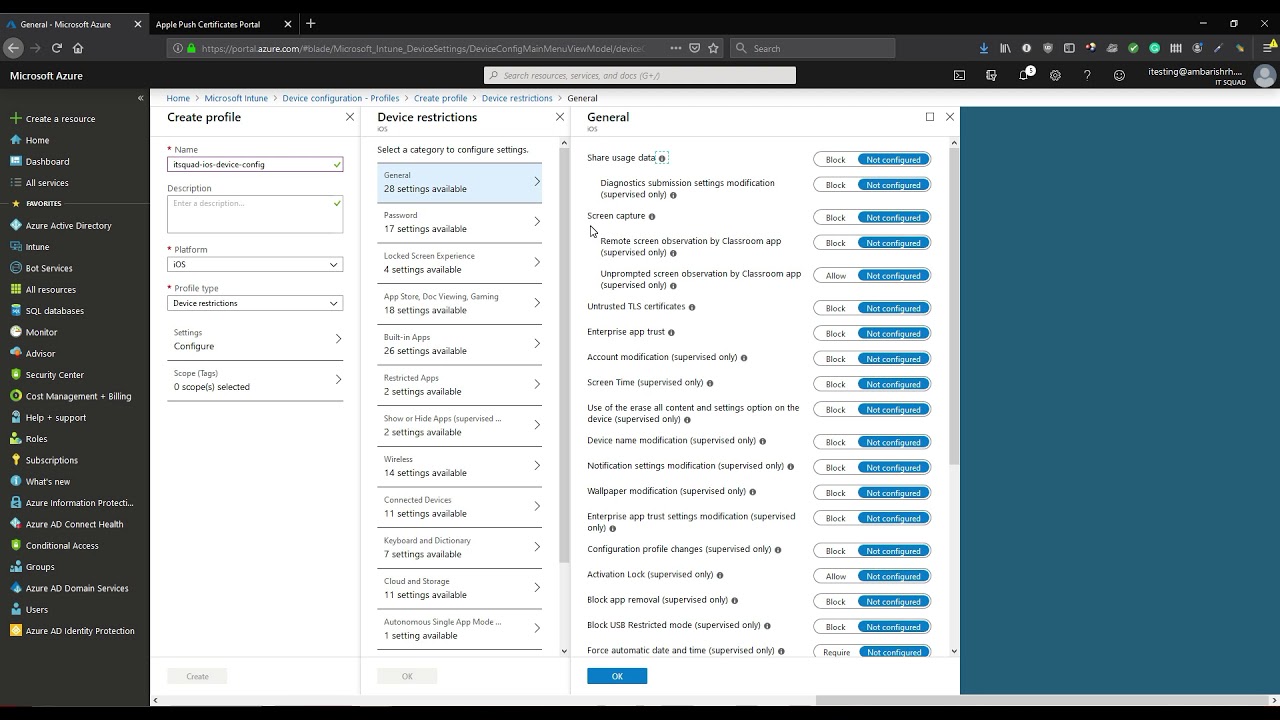Click Device configuration - Profiles breadcrumb
The width and height of the screenshot is (1280, 720).
(x=341, y=98)
